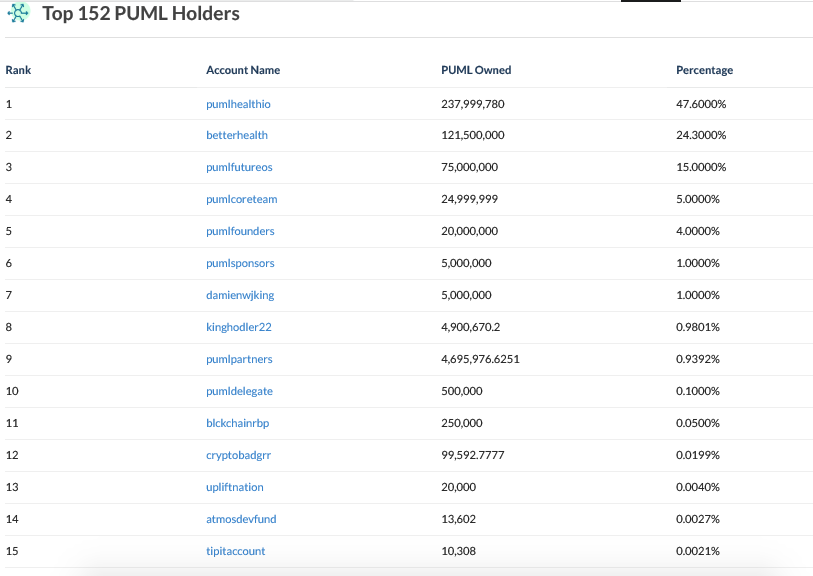Open the betterhealth account page
Viewport: 813px width, 576px height.
pos(237,135)
